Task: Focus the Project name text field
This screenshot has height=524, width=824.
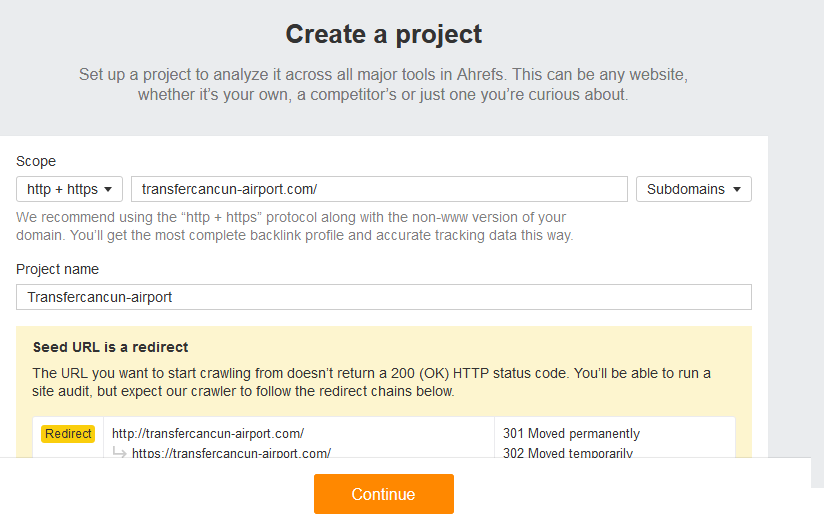Action: (x=383, y=297)
